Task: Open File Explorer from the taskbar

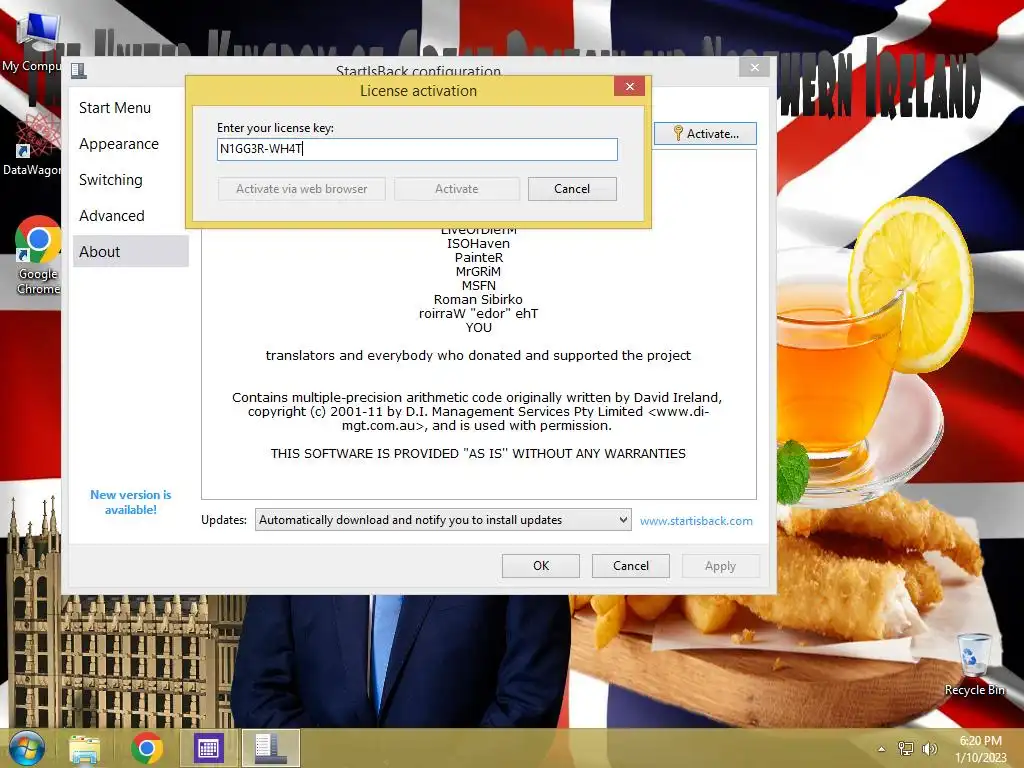Action: 85,748
